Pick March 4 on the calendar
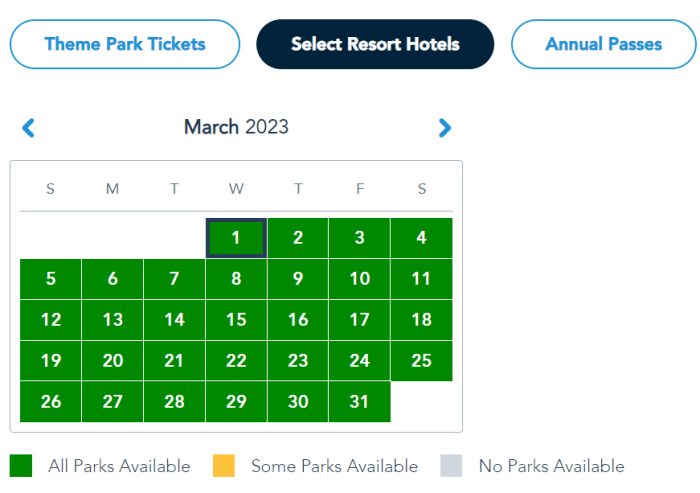This screenshot has height=493, width=700. click(421, 238)
